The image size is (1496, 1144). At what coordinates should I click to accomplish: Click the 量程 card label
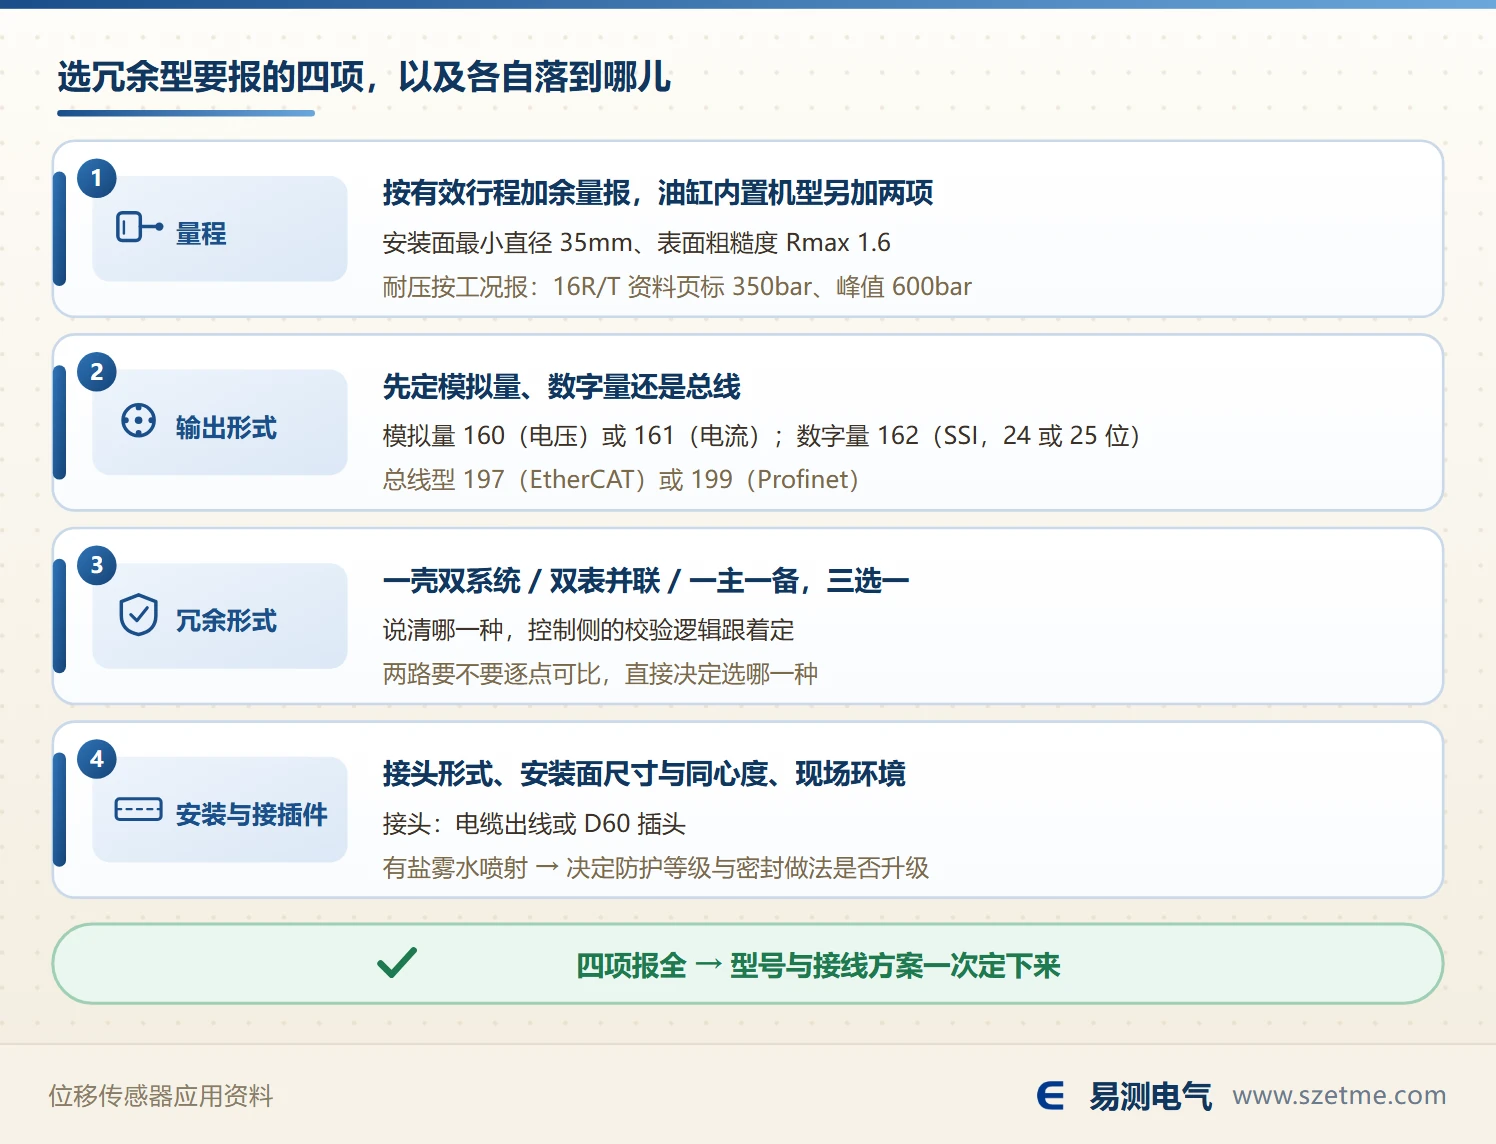[201, 234]
